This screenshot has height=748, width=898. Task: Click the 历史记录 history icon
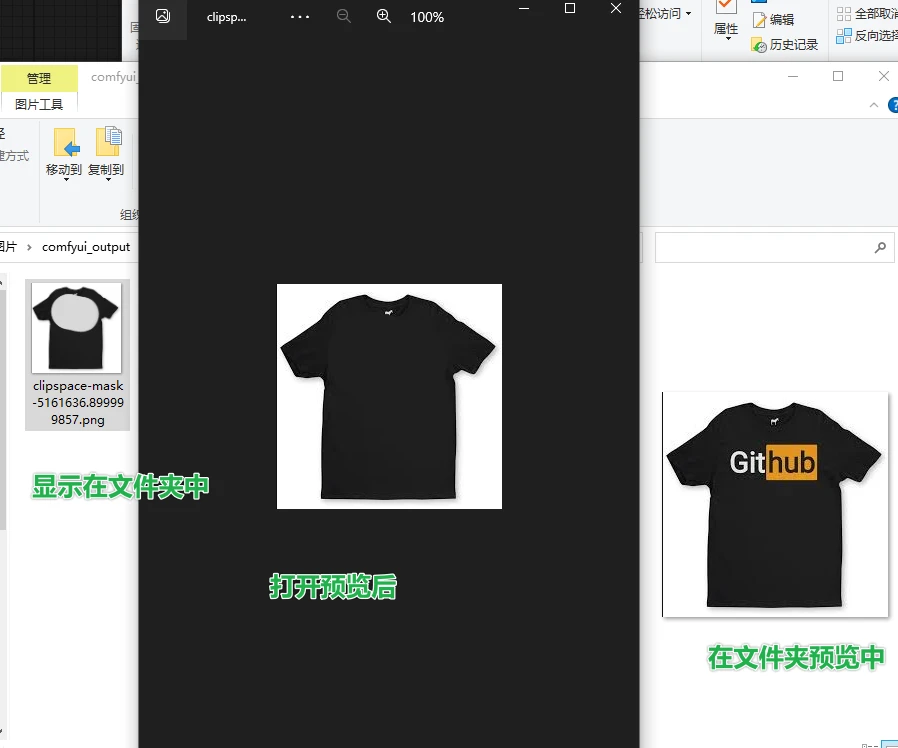[x=760, y=45]
